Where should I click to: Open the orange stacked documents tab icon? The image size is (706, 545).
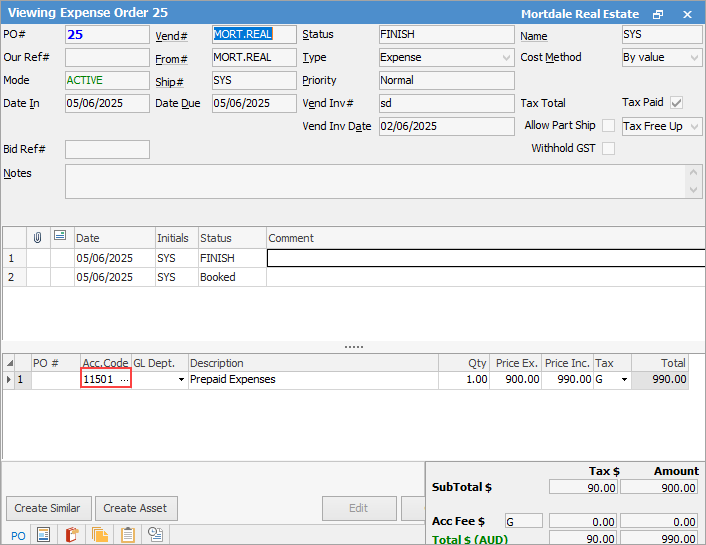[100, 535]
